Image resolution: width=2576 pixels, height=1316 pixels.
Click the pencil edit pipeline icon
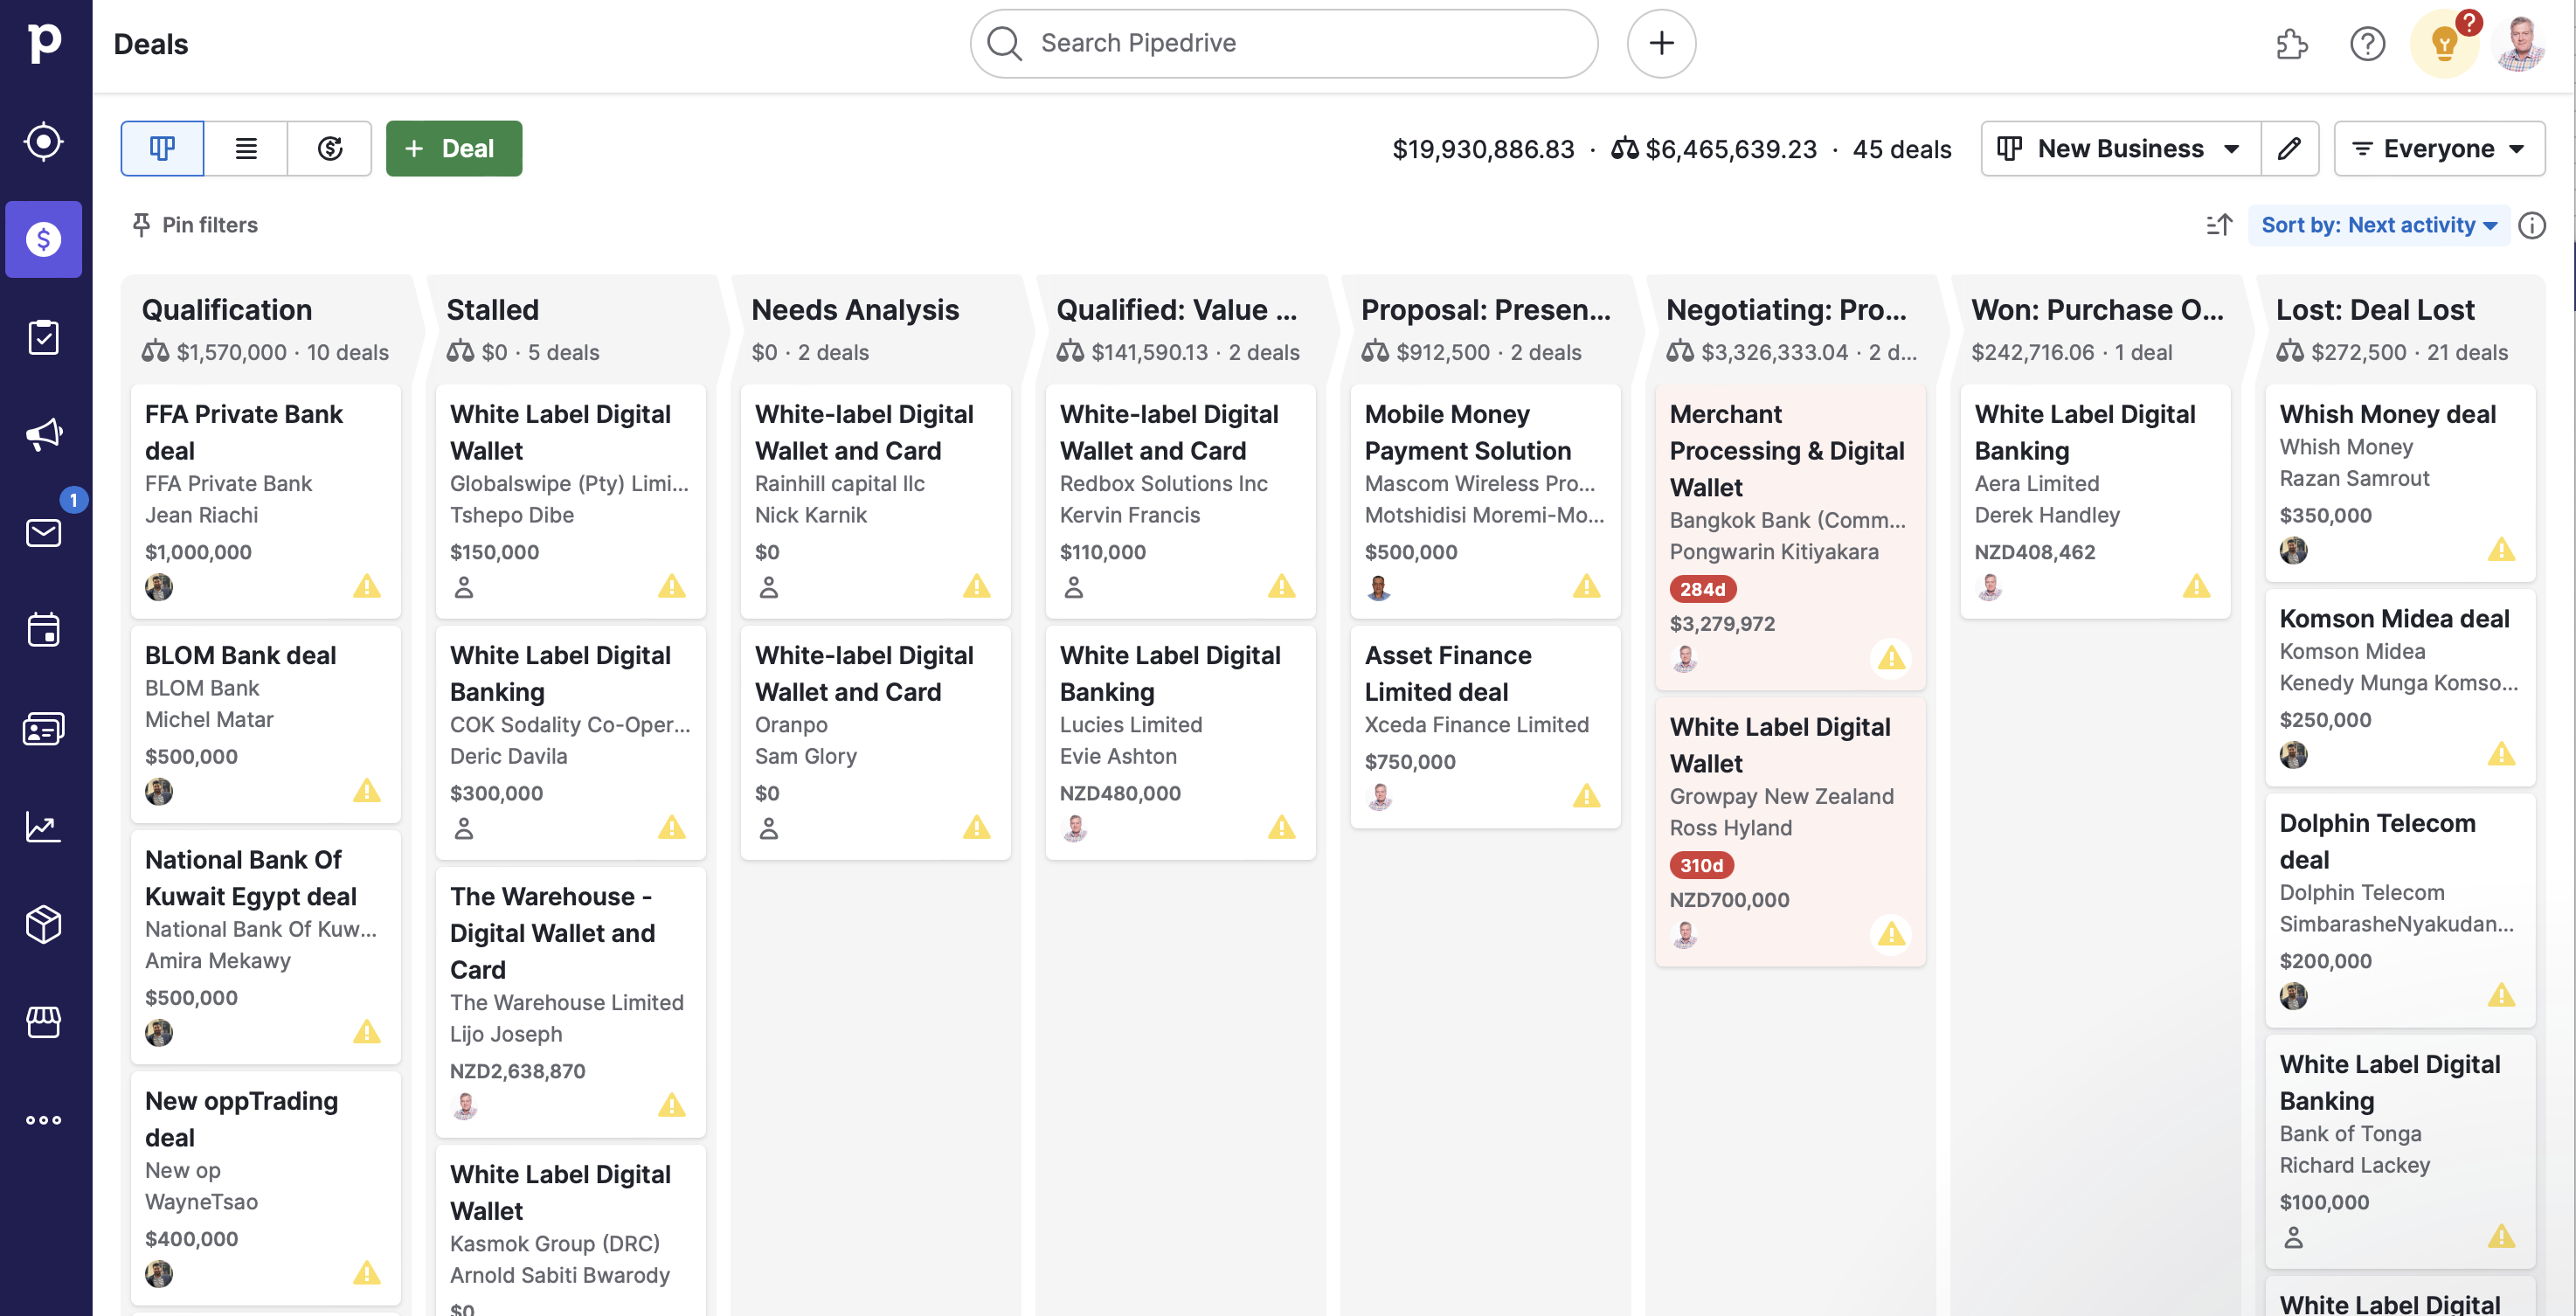(2289, 149)
